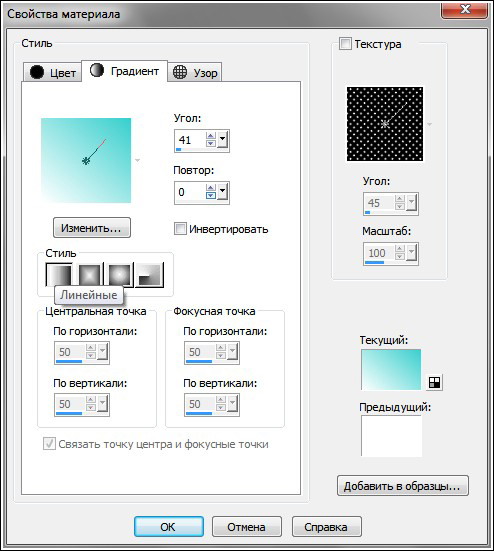
Task: Open Фокусная точка По вертикали dropdown
Action: point(232,404)
